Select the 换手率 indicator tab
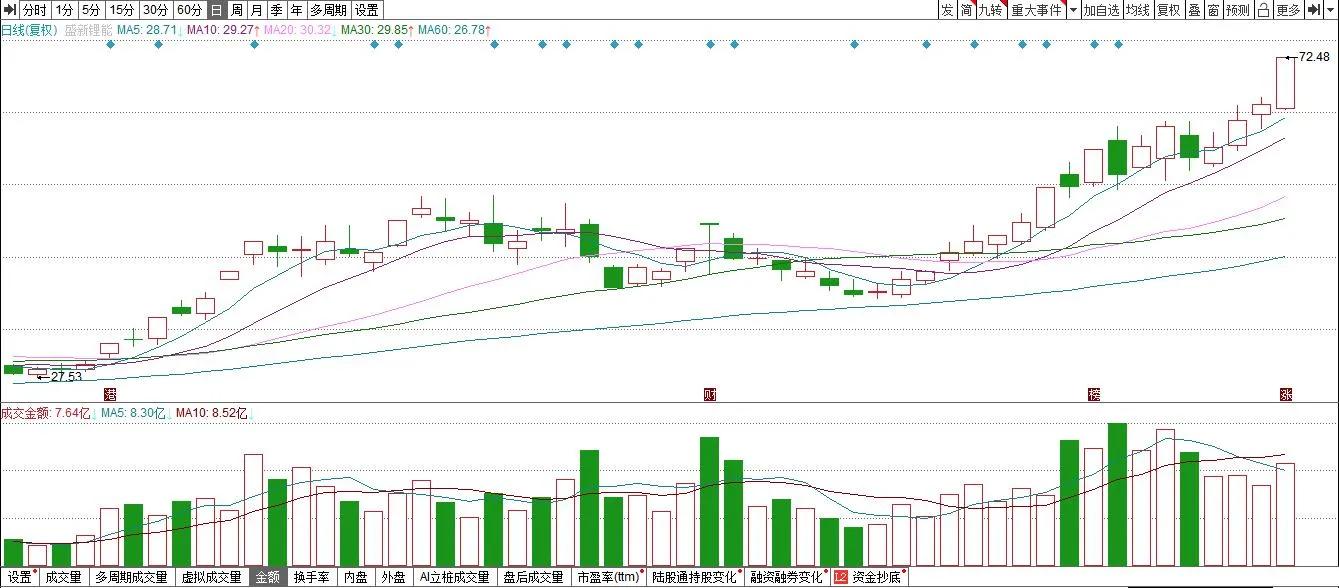The width and height of the screenshot is (1339, 588). 311,577
